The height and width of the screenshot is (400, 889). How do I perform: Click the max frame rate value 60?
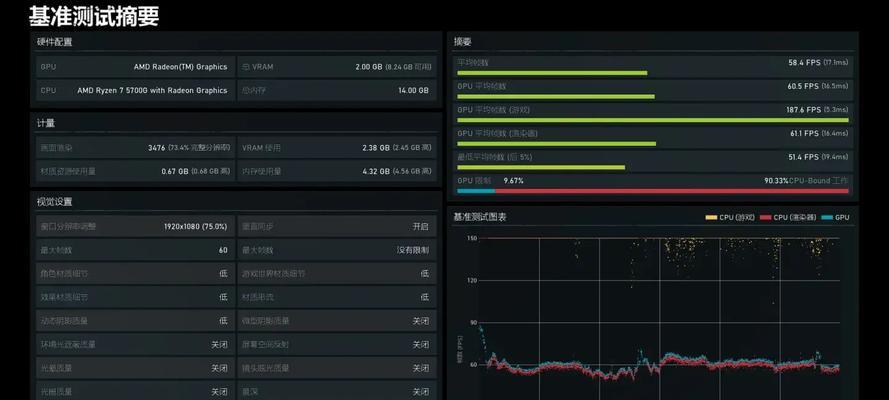[x=223, y=250]
